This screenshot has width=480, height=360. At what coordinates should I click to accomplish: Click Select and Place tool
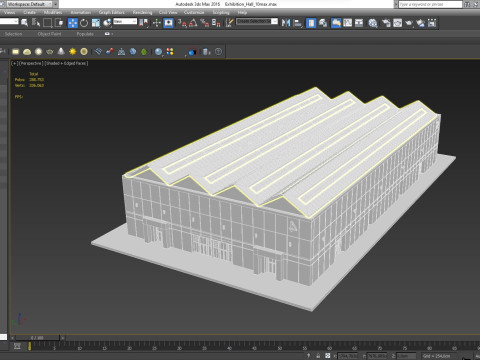(x=107, y=23)
